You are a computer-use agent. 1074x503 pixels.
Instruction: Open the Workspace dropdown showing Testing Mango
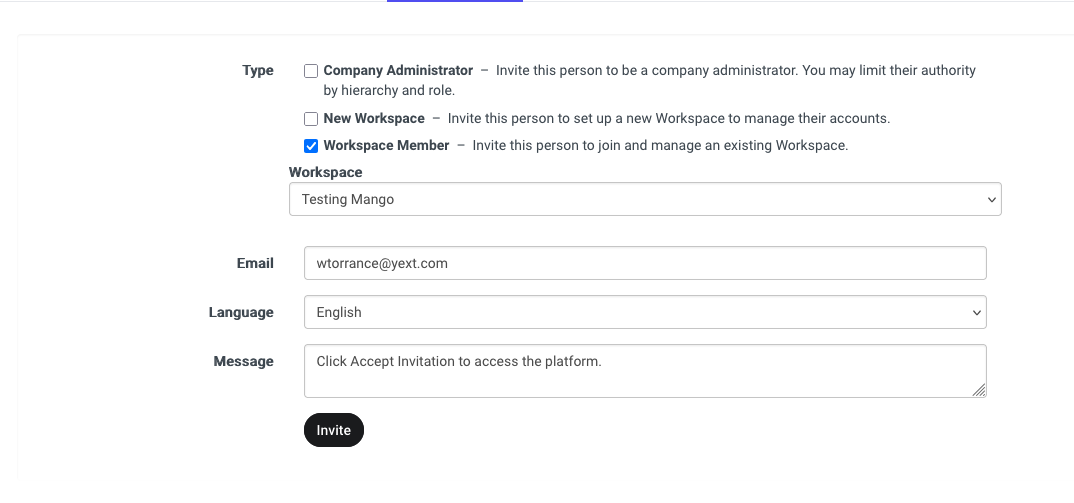[645, 199]
